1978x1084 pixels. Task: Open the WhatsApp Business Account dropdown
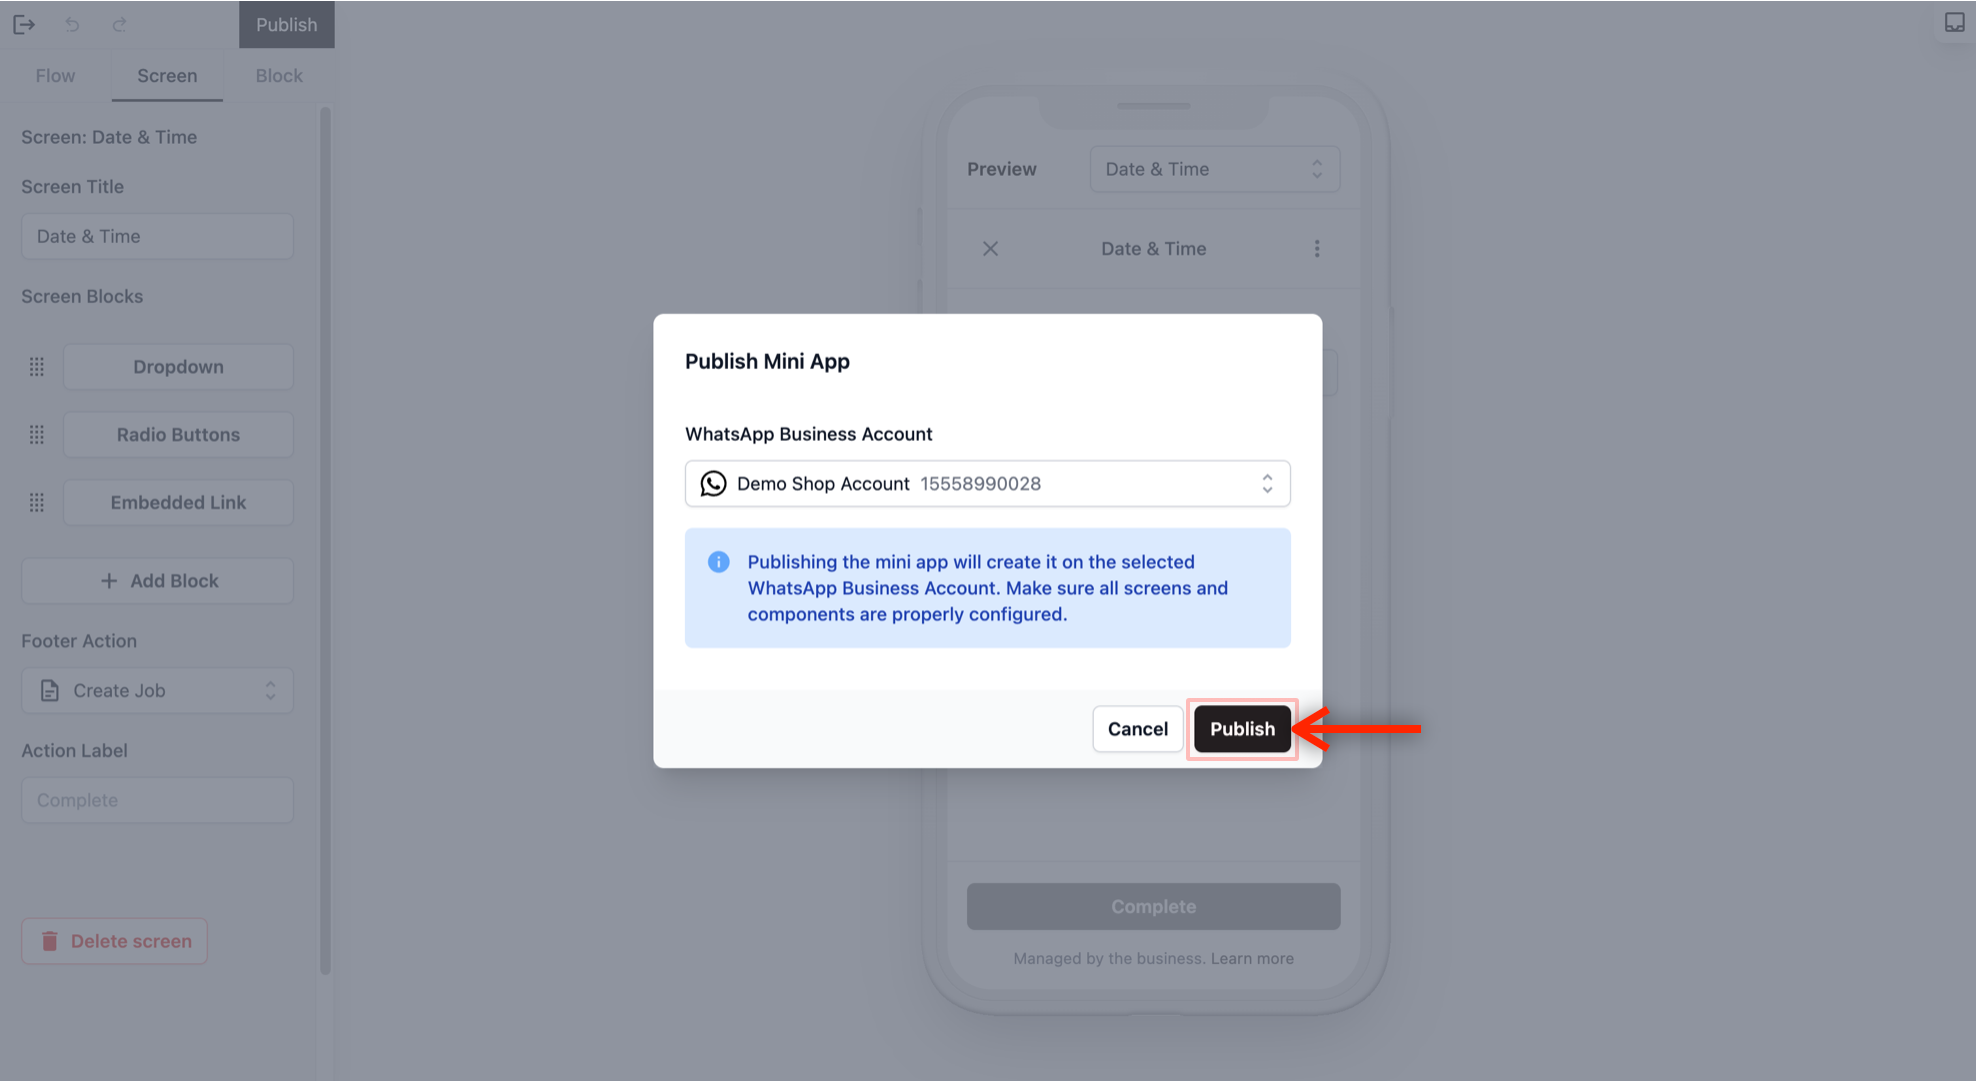click(x=987, y=484)
